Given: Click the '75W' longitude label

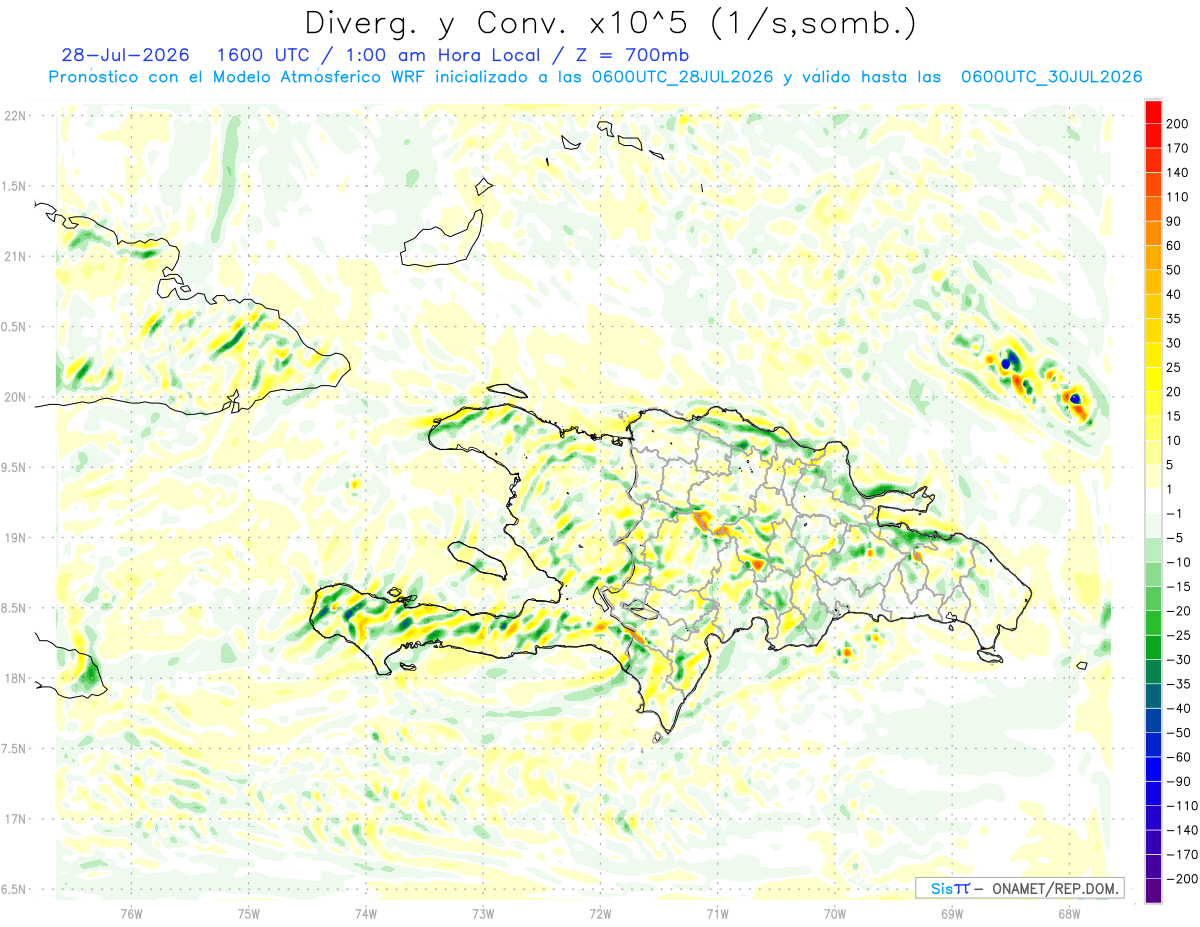Looking at the screenshot, I should (249, 913).
